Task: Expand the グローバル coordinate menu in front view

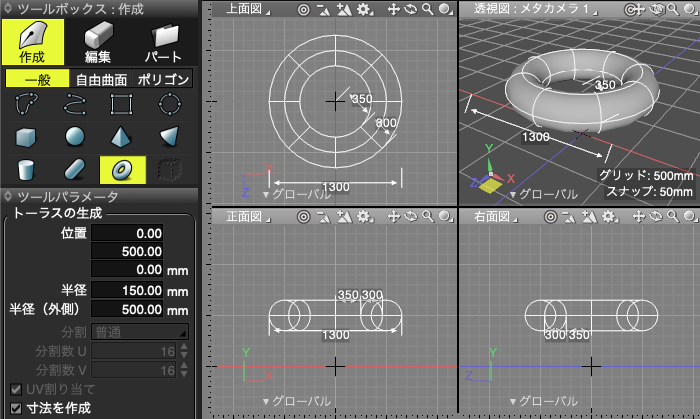Action: point(296,401)
